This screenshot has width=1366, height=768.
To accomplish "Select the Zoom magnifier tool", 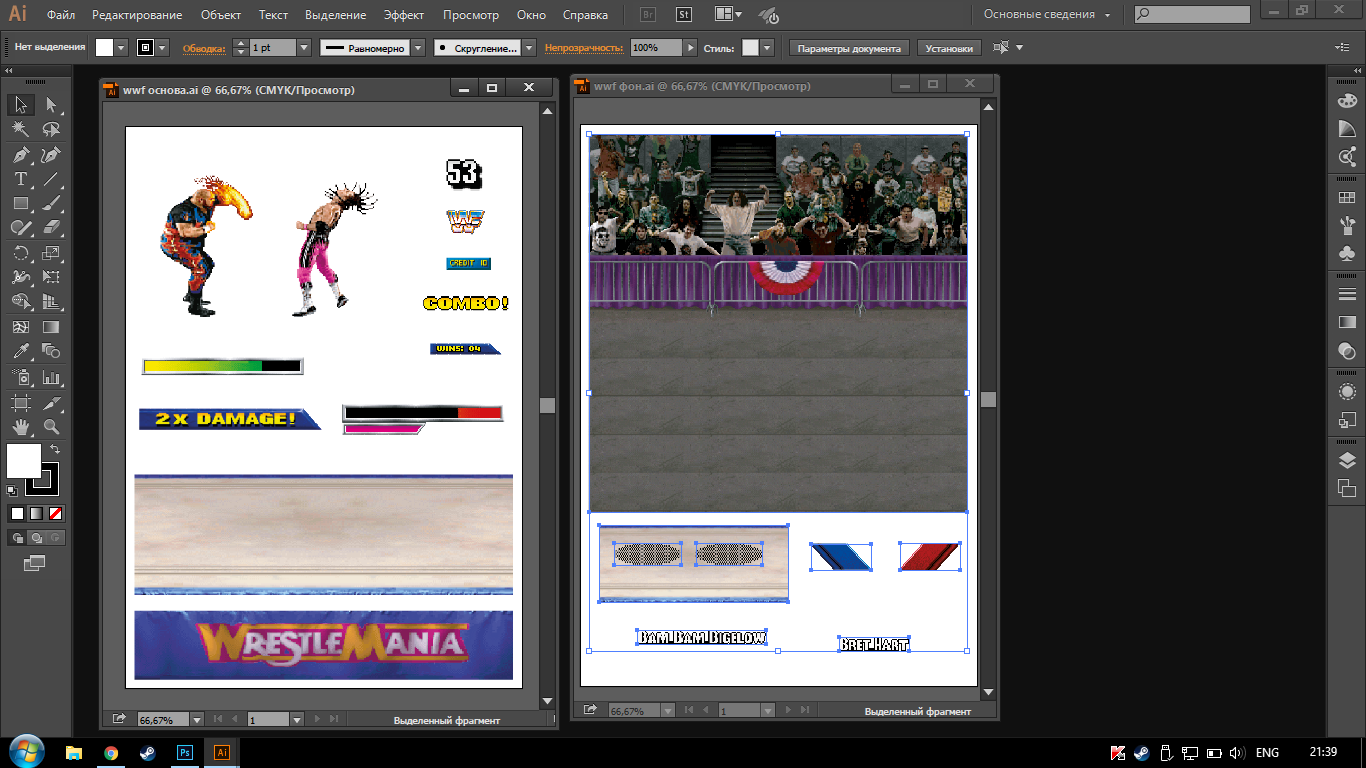I will pos(51,427).
